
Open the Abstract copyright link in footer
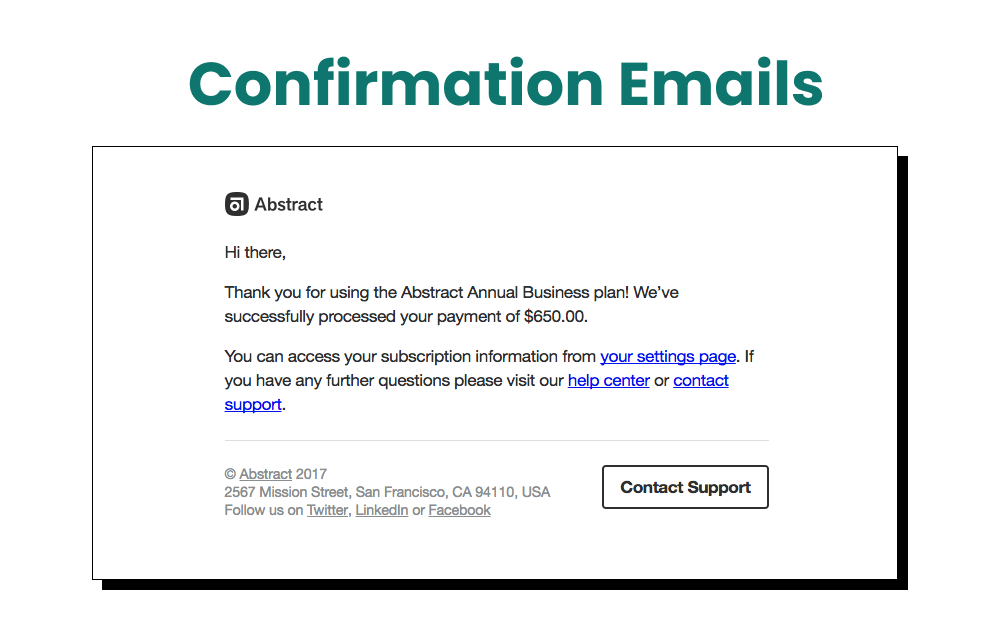click(x=265, y=473)
